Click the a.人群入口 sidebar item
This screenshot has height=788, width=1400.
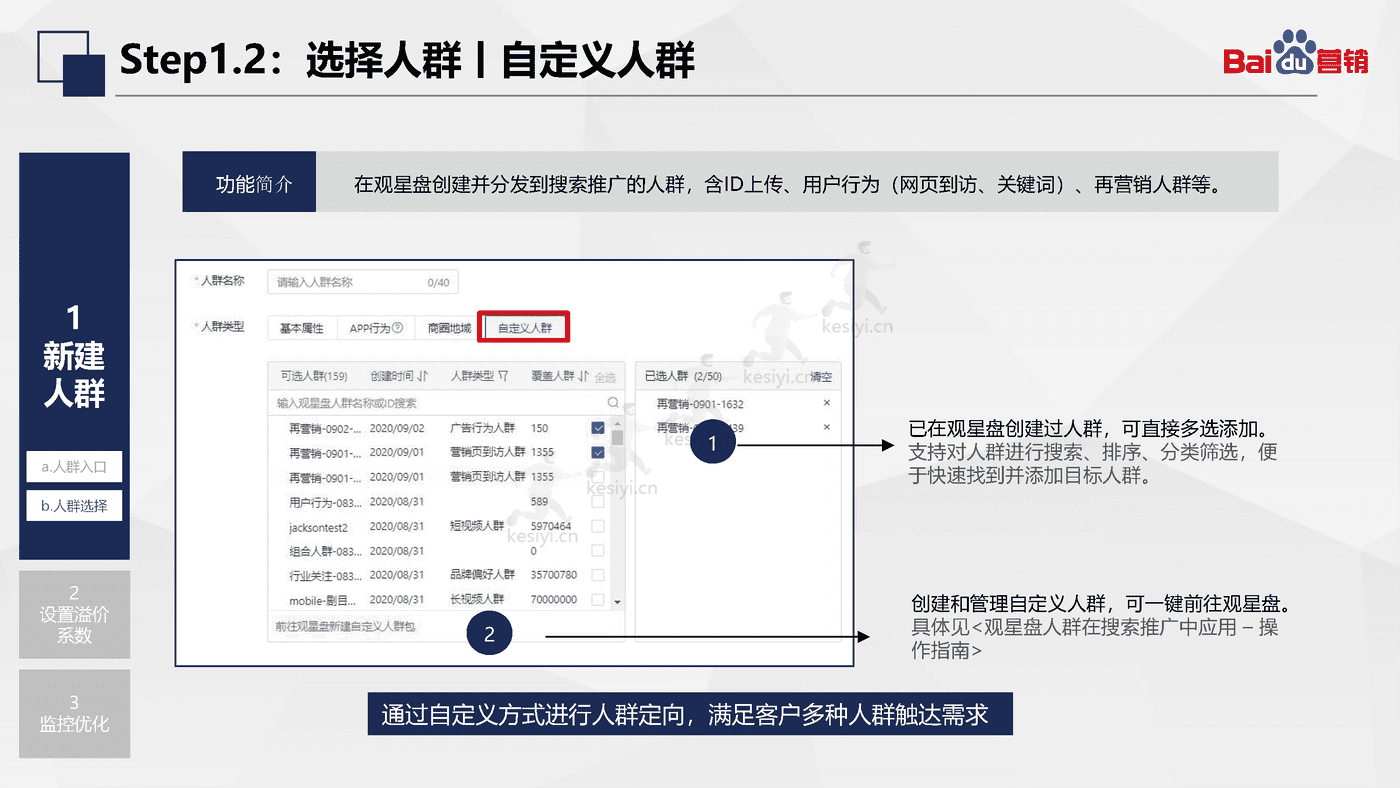pyautogui.click(x=74, y=467)
